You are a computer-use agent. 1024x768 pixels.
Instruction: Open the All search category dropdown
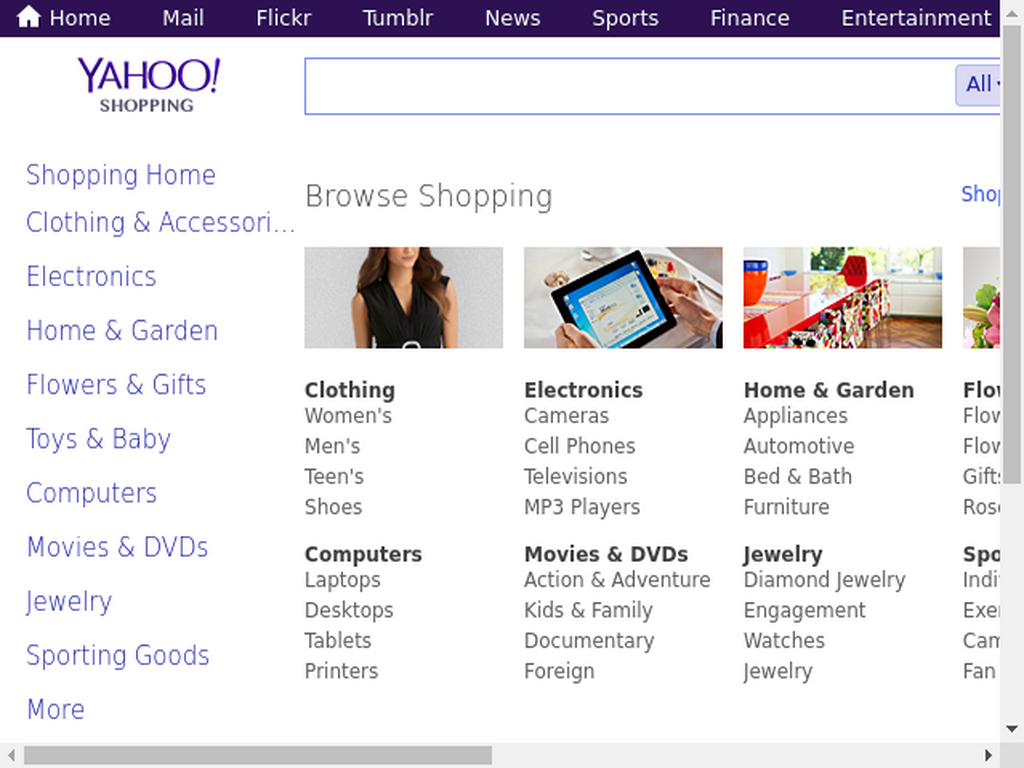(x=978, y=85)
